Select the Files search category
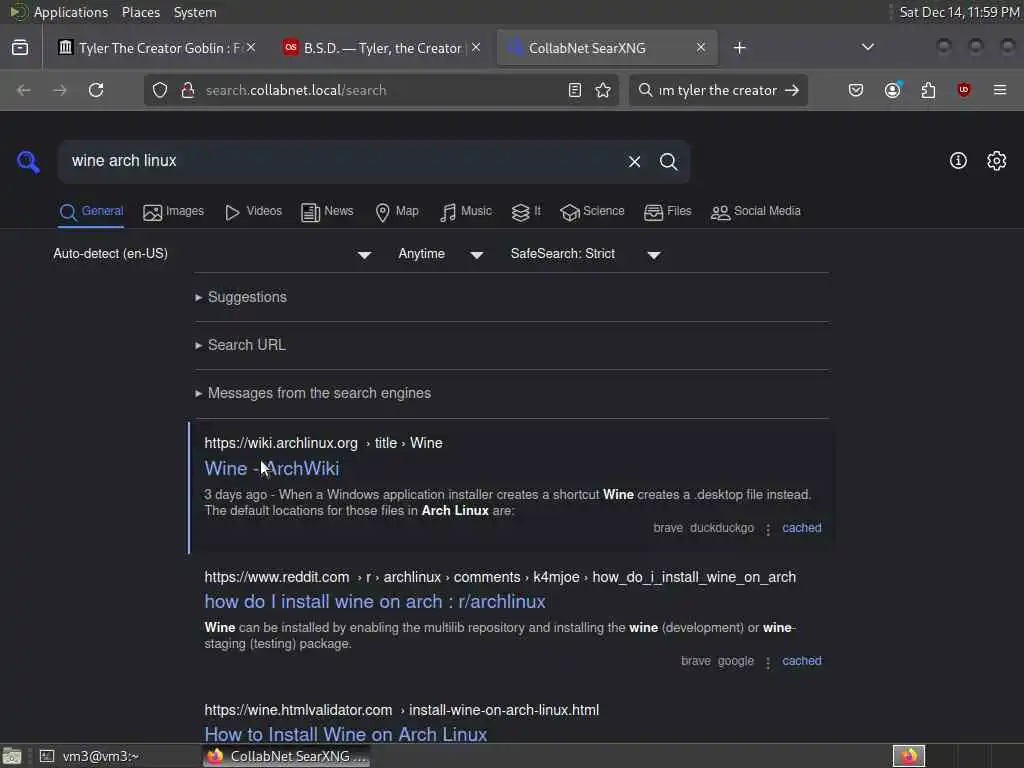This screenshot has height=768, width=1024. pos(667,212)
